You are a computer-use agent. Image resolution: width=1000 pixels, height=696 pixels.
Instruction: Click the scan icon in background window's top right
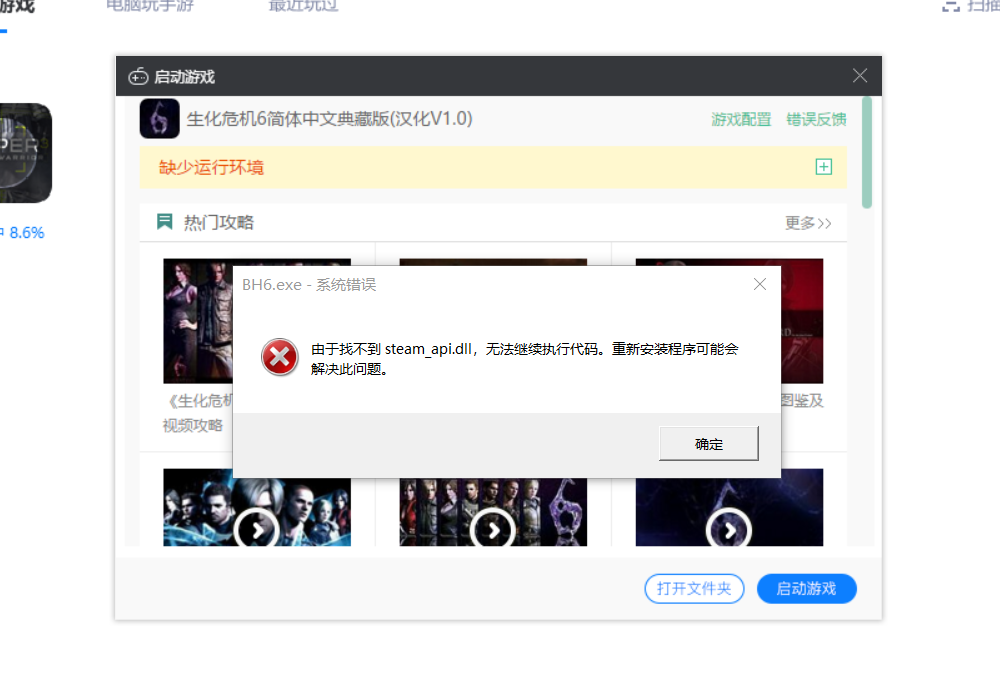point(951,6)
